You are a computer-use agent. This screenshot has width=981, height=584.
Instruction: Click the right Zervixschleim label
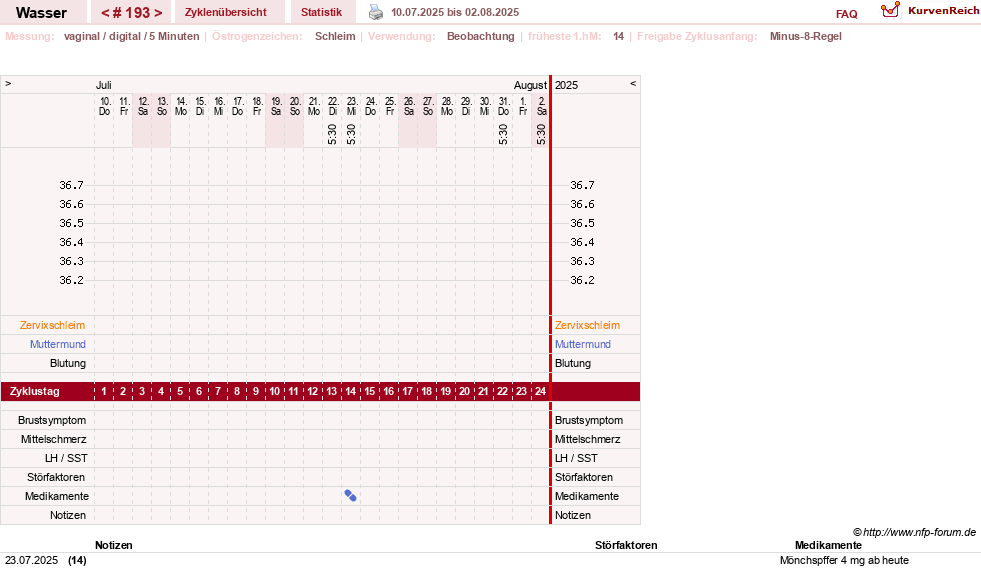click(587, 325)
